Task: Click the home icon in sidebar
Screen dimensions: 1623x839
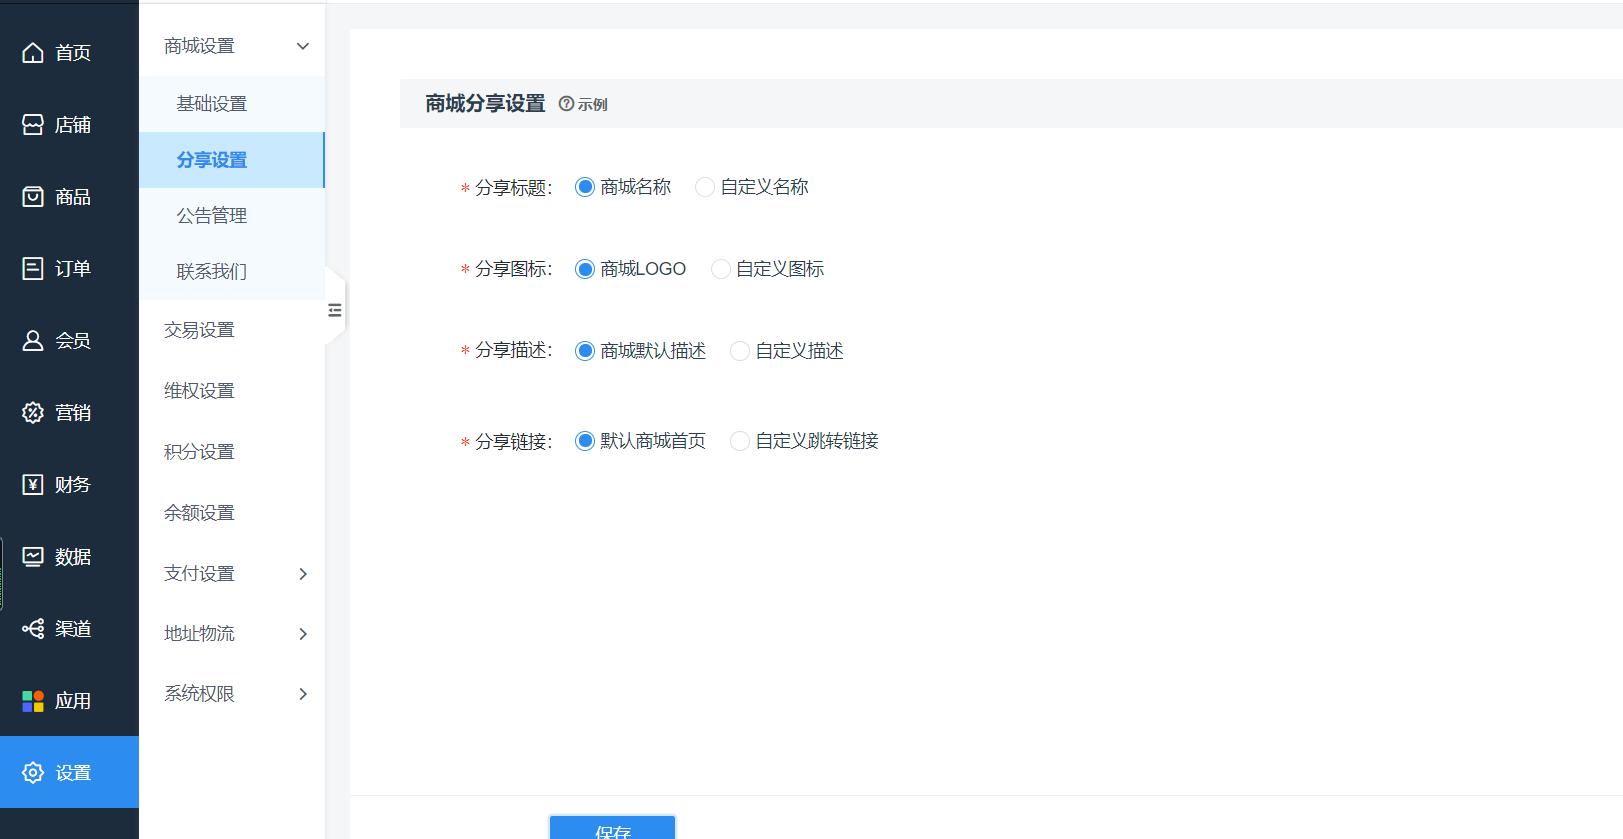Action: (33, 53)
